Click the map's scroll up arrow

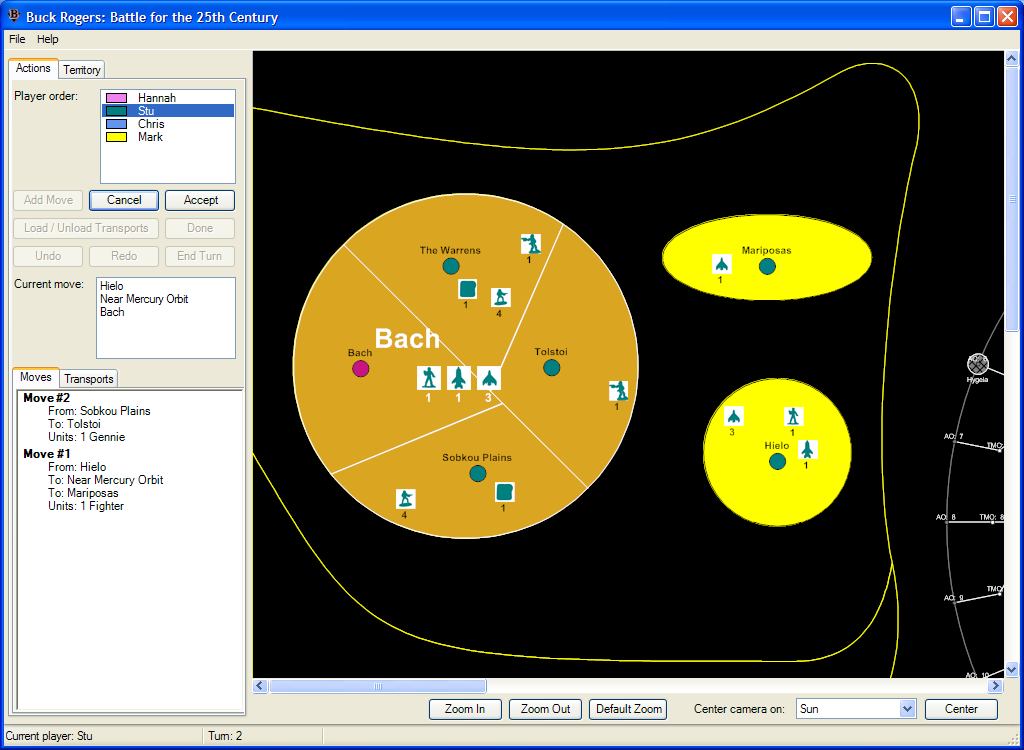point(1012,59)
